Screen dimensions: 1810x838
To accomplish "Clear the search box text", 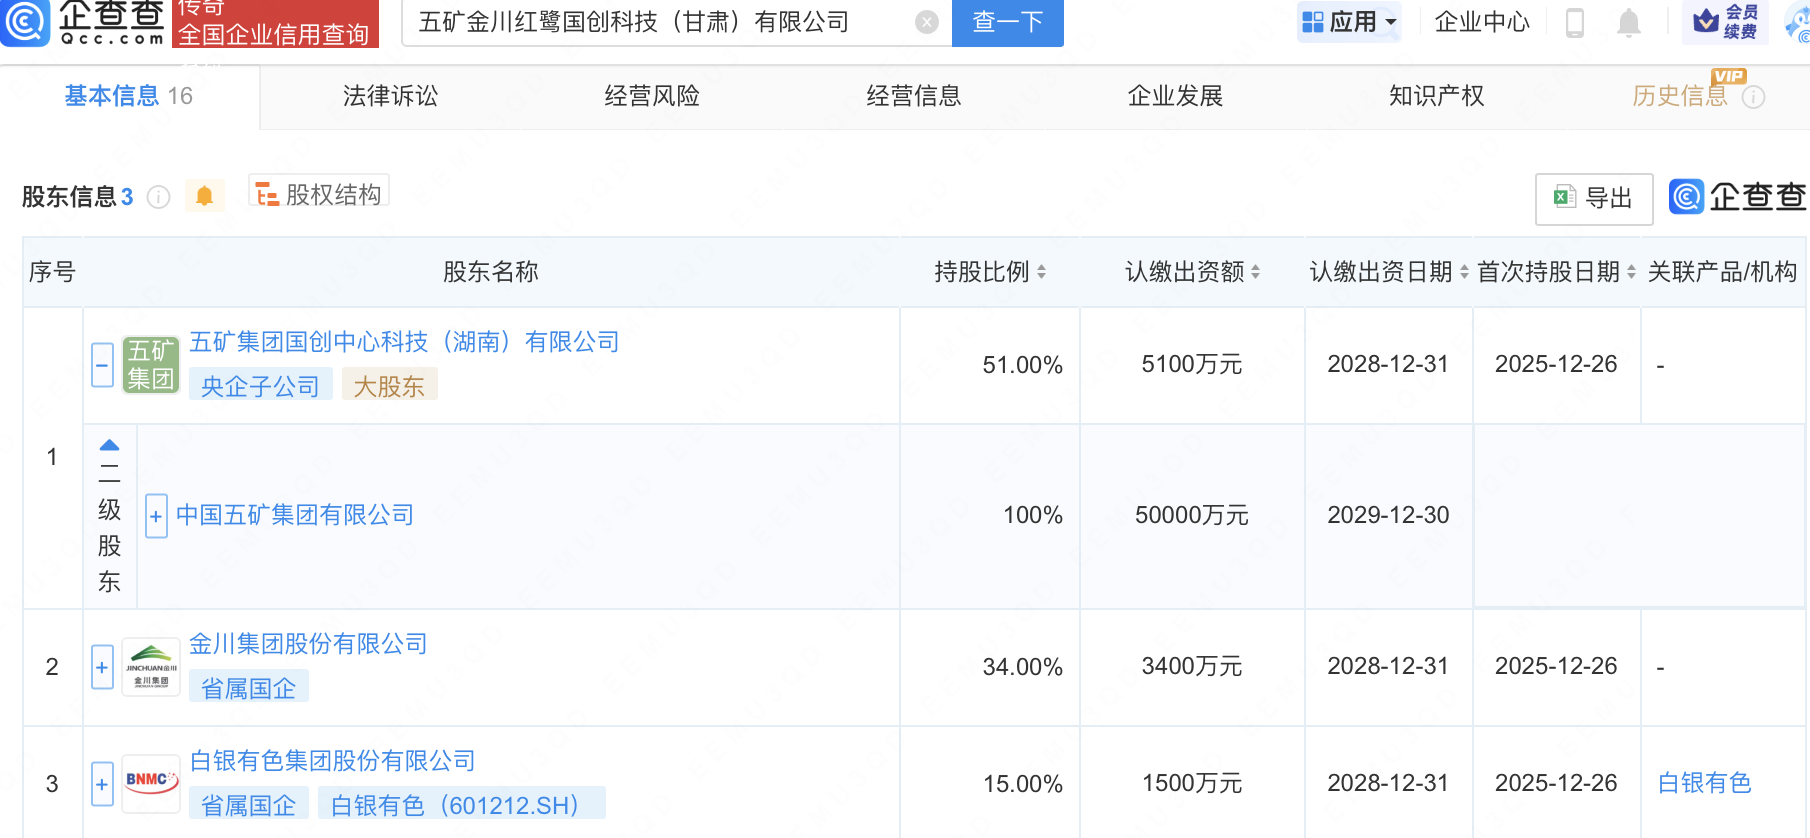I will [x=927, y=22].
